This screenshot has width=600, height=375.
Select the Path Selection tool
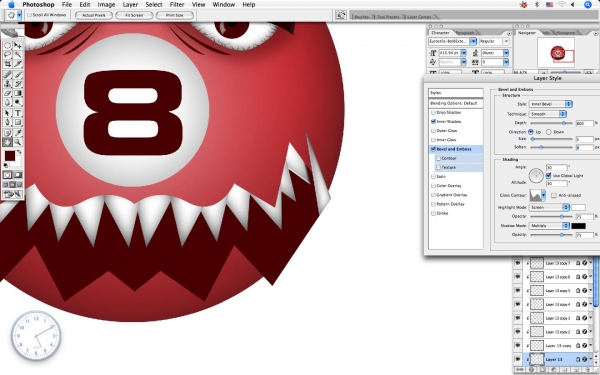(x=7, y=113)
